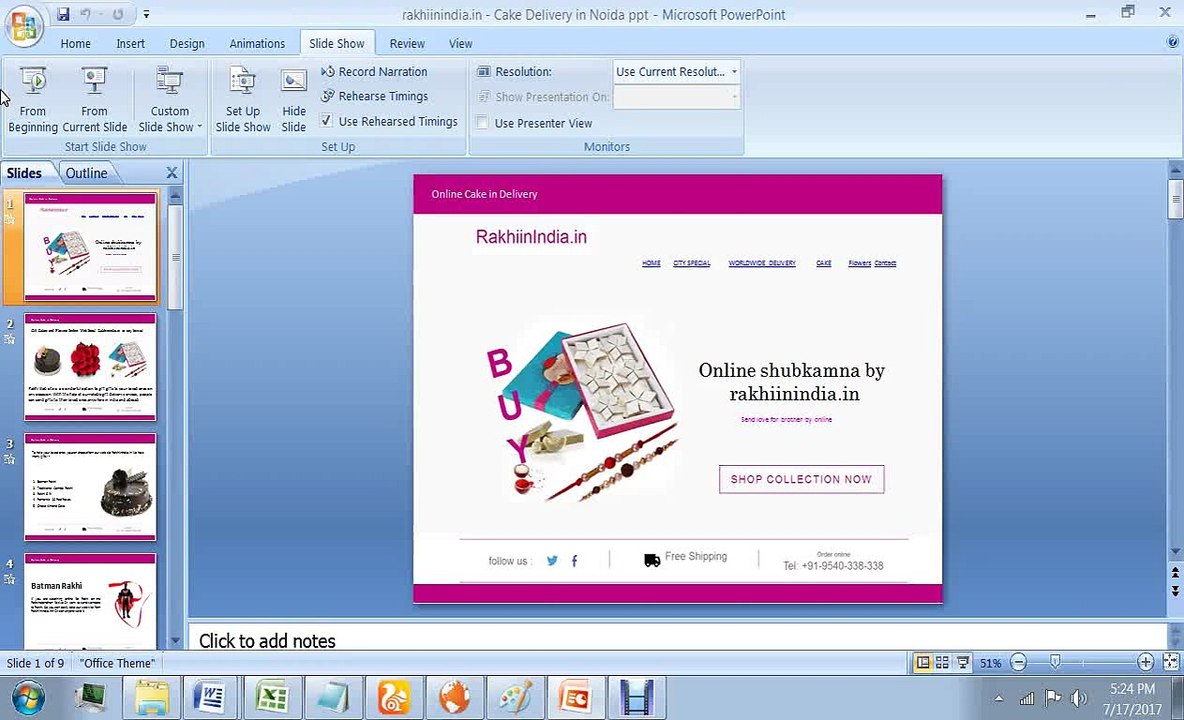
Task: Go to next slide using double-arrow button
Action: (1175, 591)
